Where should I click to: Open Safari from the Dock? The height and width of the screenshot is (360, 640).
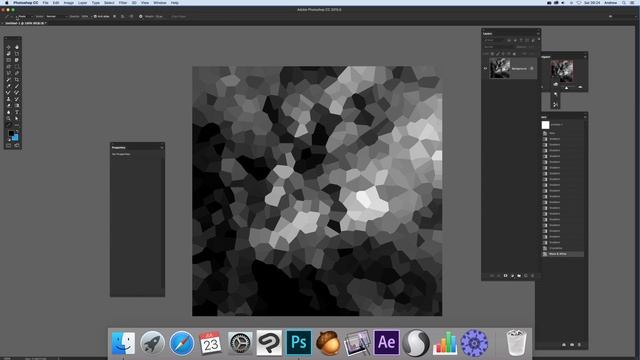[182, 343]
